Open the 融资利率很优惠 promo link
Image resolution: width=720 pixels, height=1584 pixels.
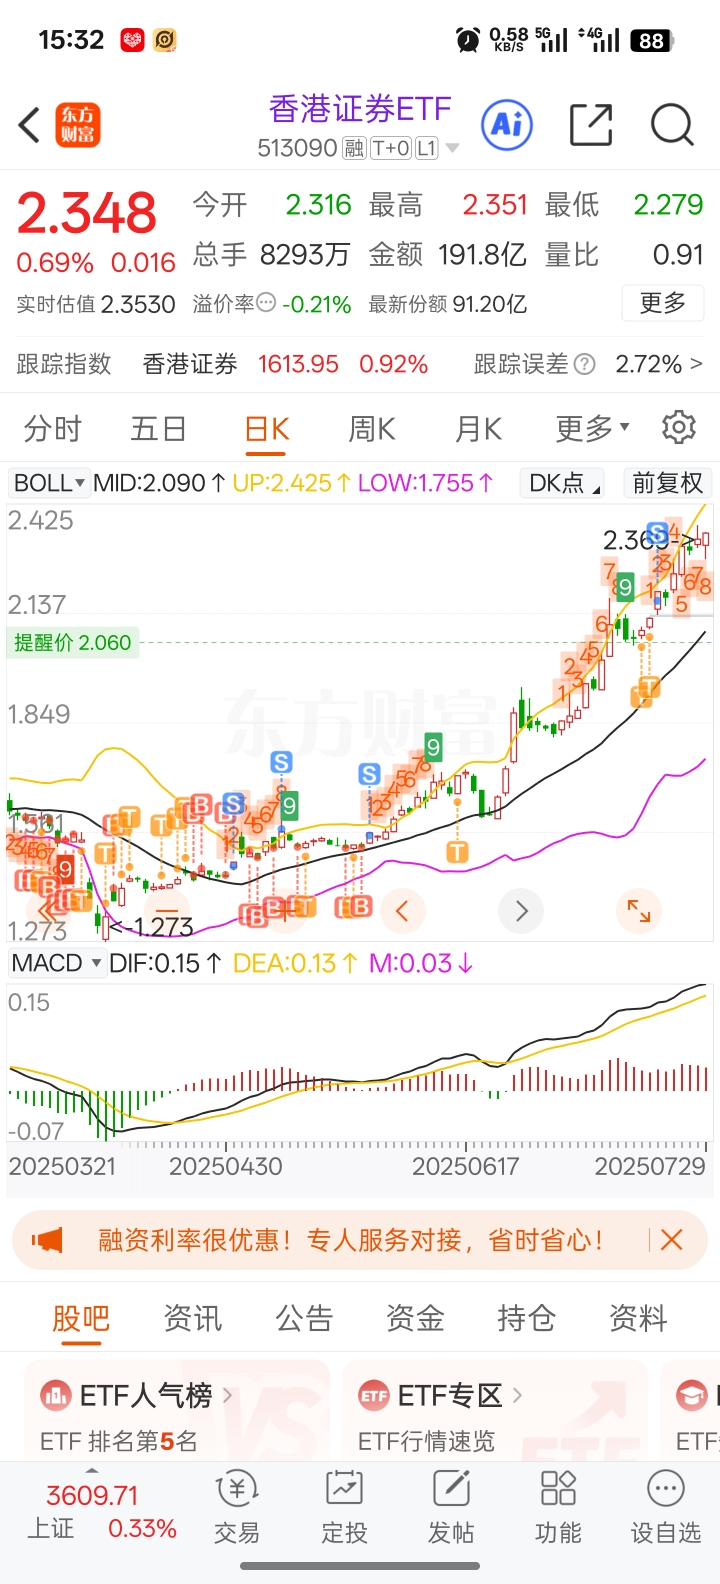pyautogui.click(x=350, y=1240)
